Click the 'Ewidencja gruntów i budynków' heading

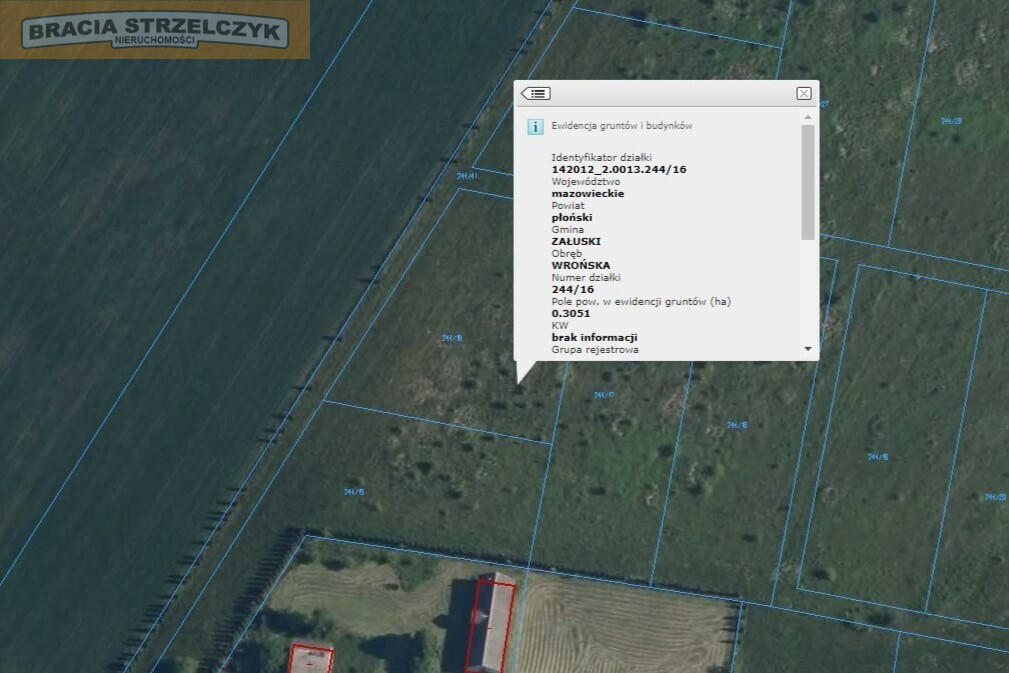[x=622, y=126]
